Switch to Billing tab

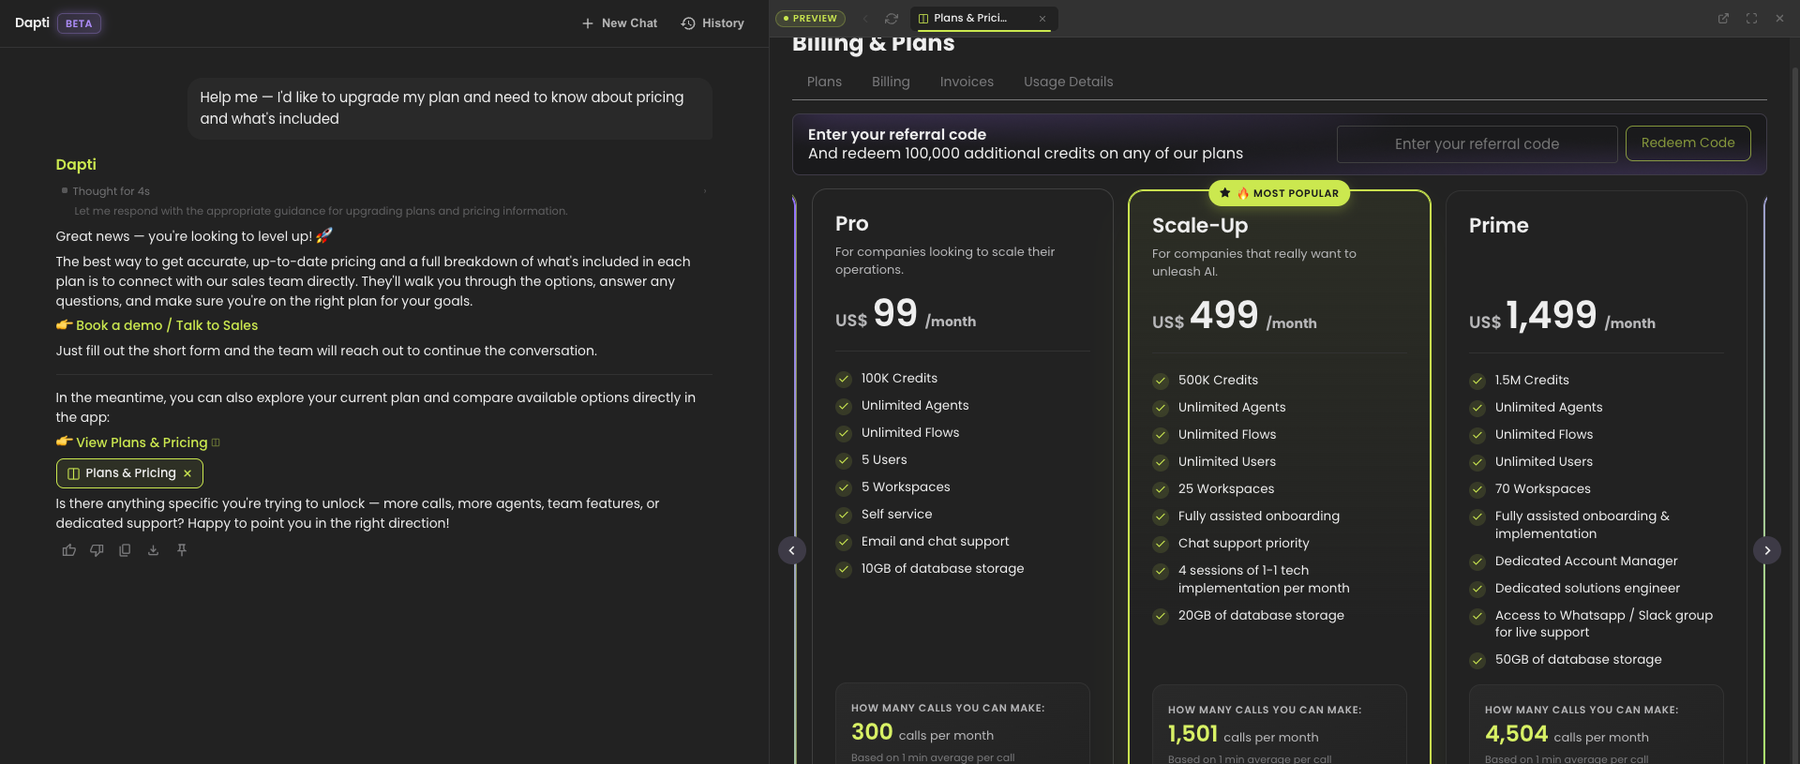point(890,82)
